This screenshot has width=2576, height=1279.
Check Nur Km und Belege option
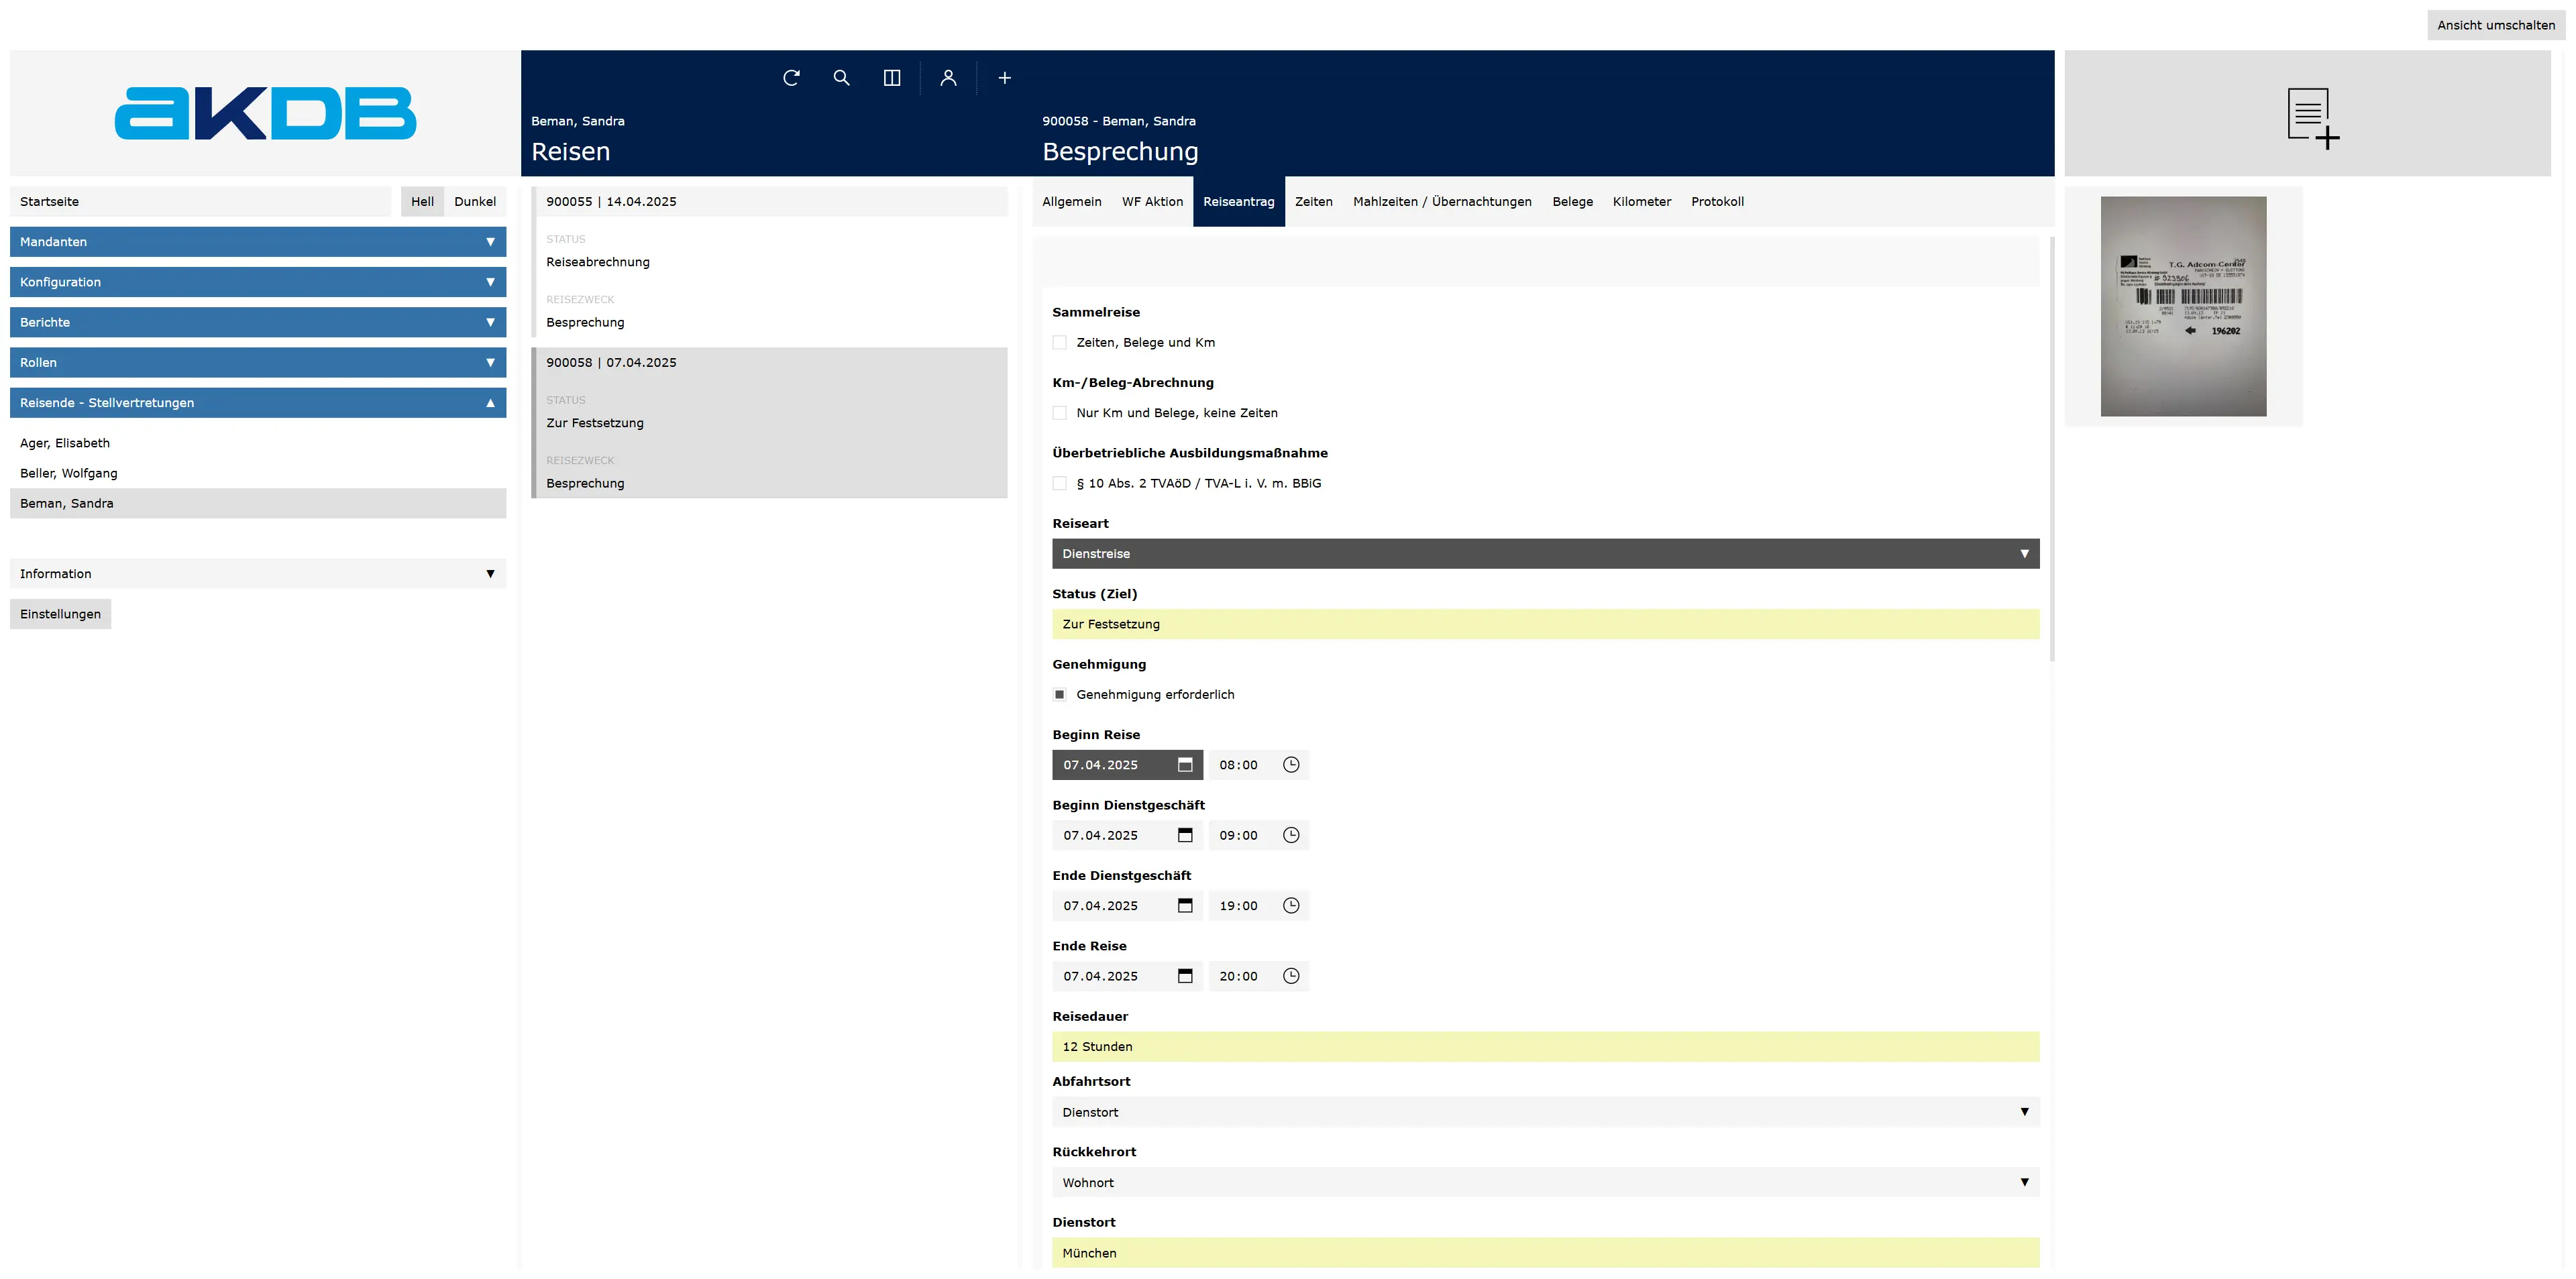click(x=1060, y=413)
